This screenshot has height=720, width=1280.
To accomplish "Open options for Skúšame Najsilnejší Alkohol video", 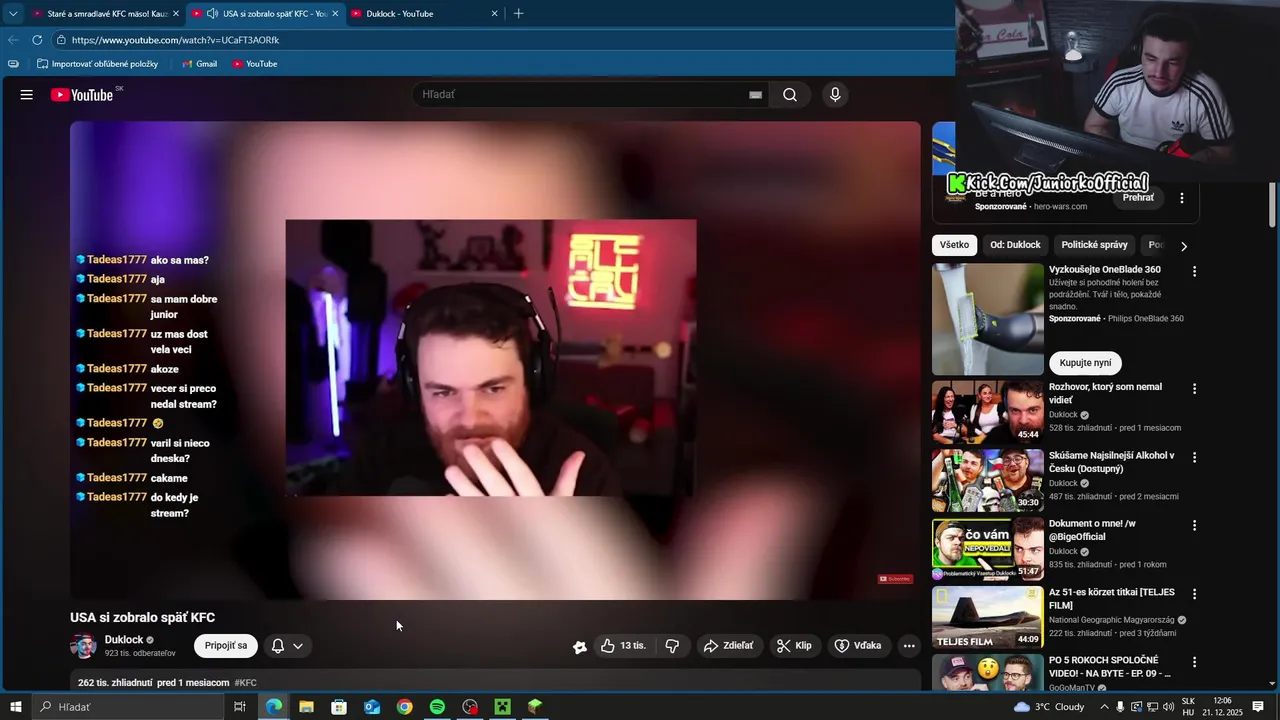I will [x=1194, y=457].
